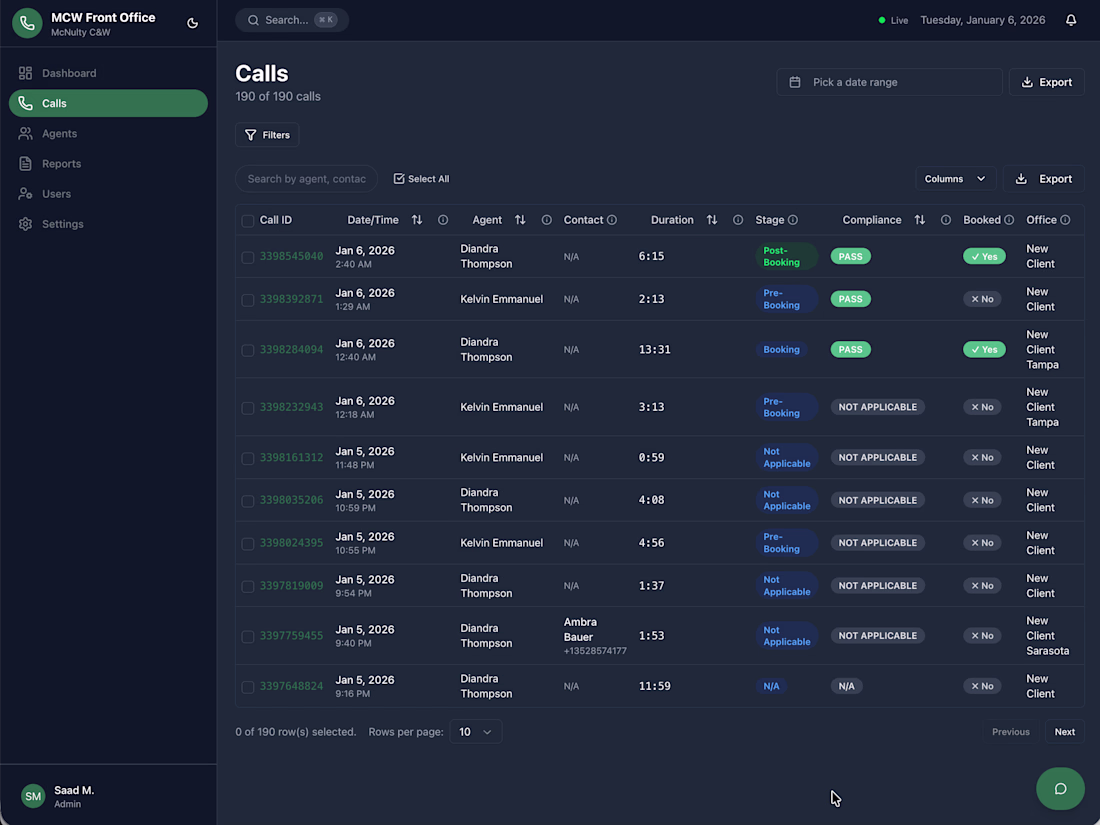The image size is (1100, 825).
Task: Focus the global Search field
Action: (292, 20)
